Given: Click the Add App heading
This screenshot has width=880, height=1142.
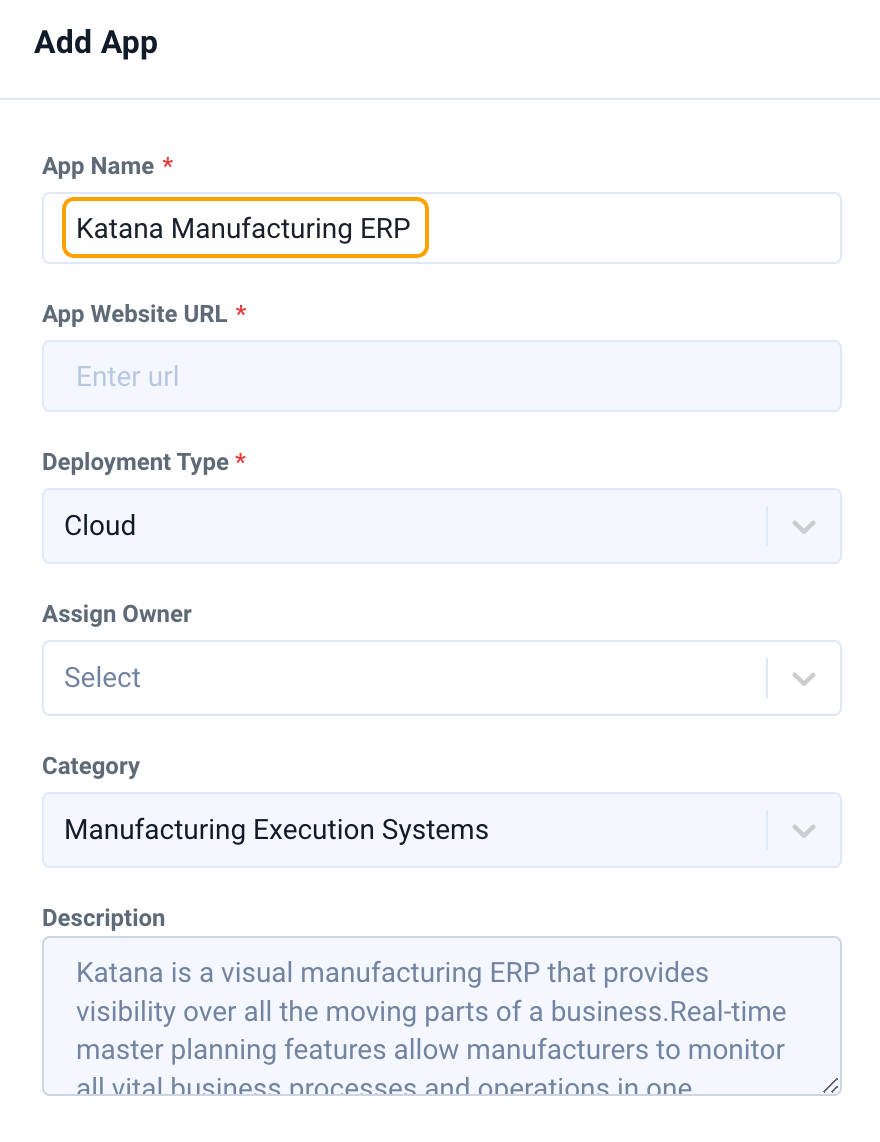Looking at the screenshot, I should click(x=95, y=43).
